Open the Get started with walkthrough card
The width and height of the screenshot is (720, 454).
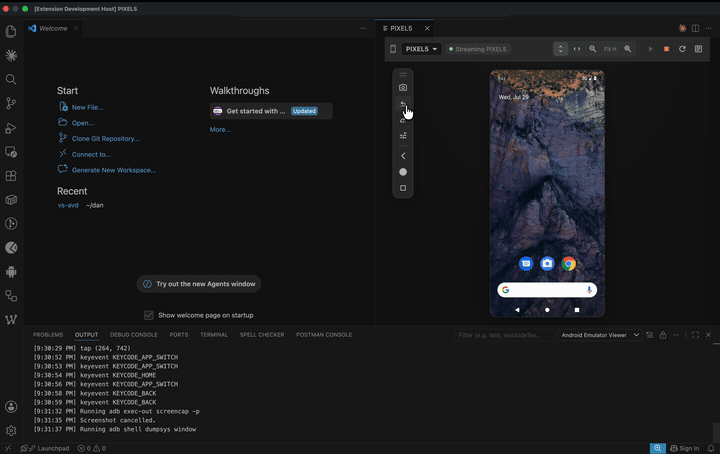(x=271, y=111)
